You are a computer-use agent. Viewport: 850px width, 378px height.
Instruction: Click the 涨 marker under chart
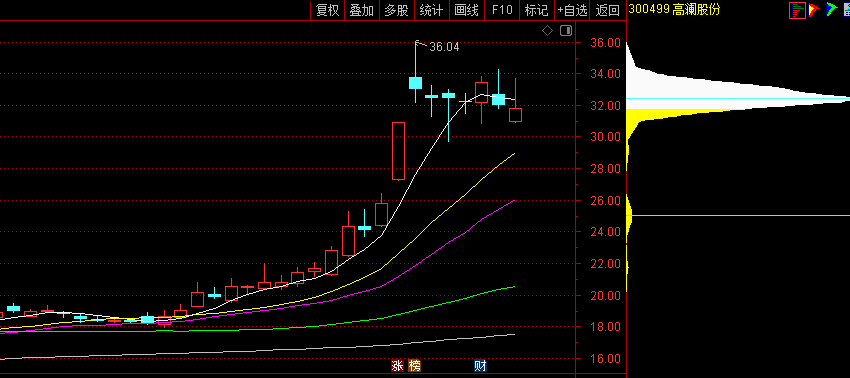click(397, 366)
